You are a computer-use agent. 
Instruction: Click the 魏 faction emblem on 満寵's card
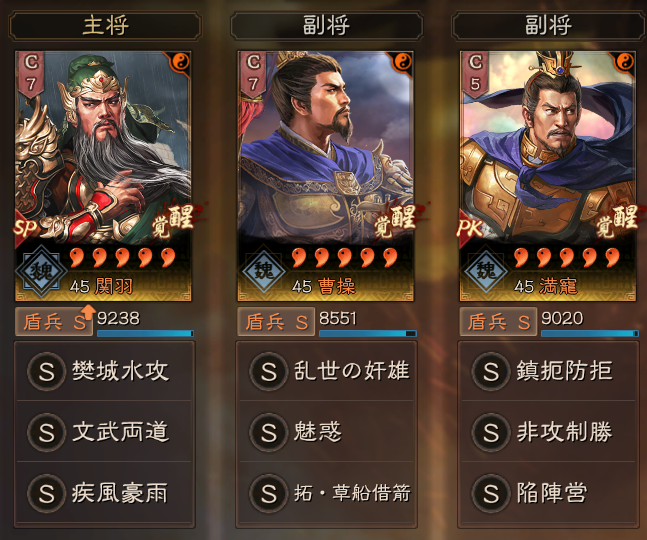pos(486,271)
